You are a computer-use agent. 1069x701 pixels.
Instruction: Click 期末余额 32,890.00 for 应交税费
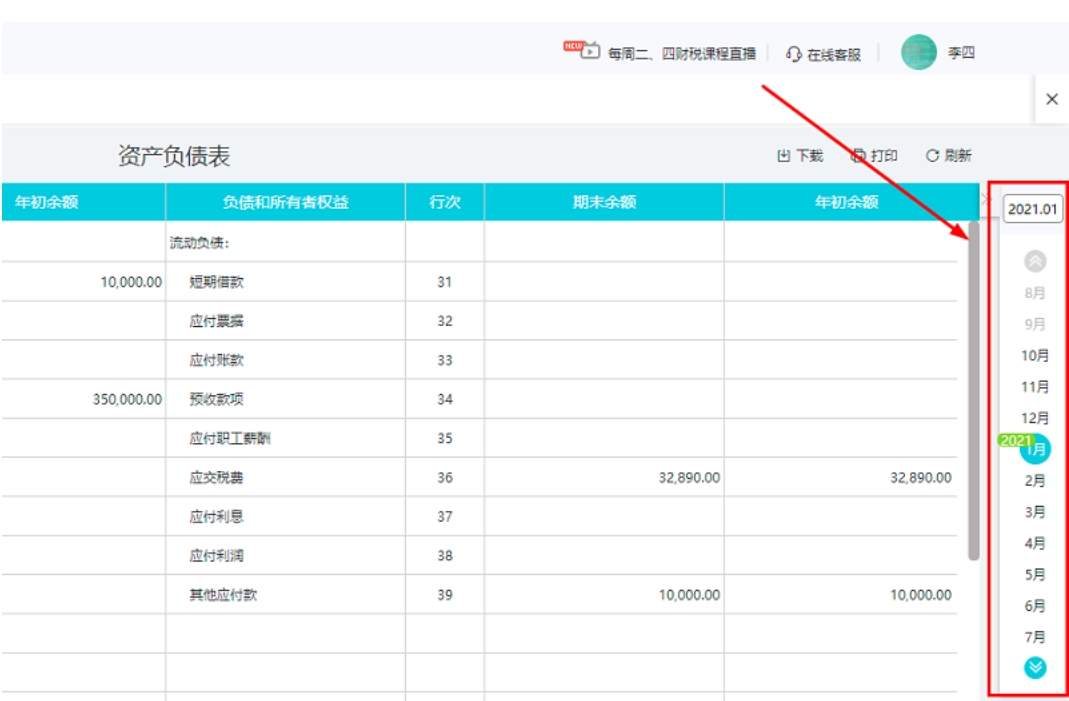[x=689, y=477]
